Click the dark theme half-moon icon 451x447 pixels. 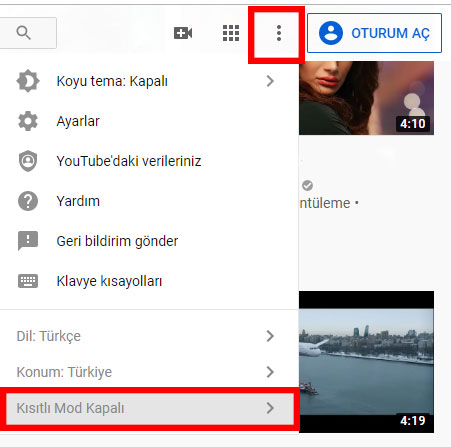[x=28, y=81]
